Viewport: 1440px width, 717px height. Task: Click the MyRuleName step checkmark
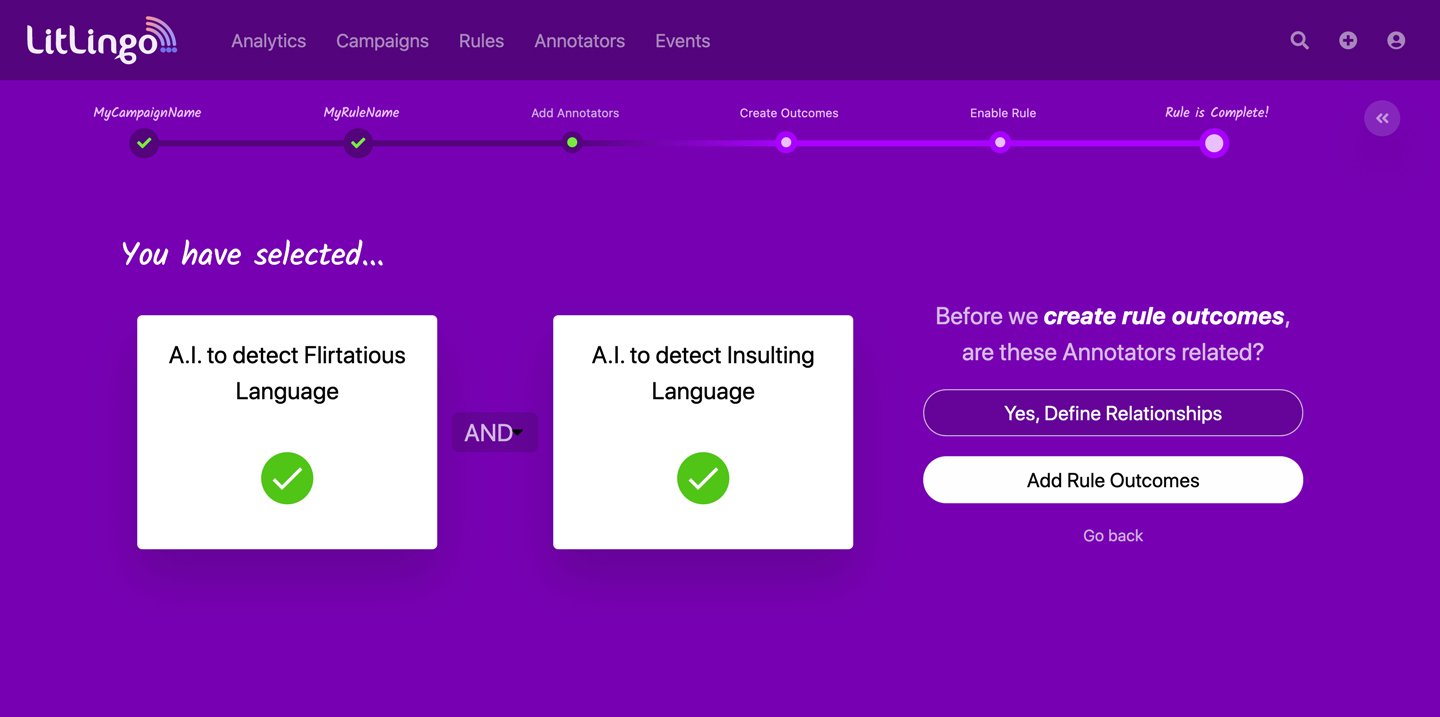358,143
